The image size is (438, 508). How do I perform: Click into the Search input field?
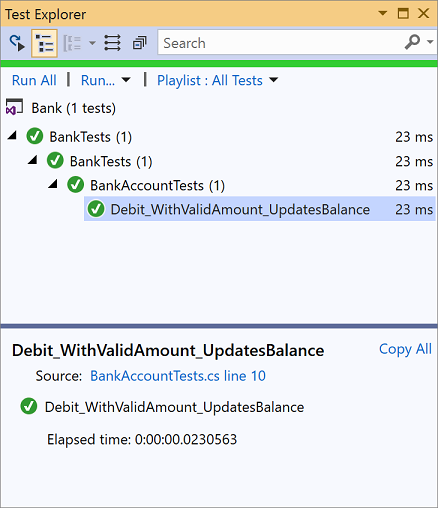click(x=280, y=43)
